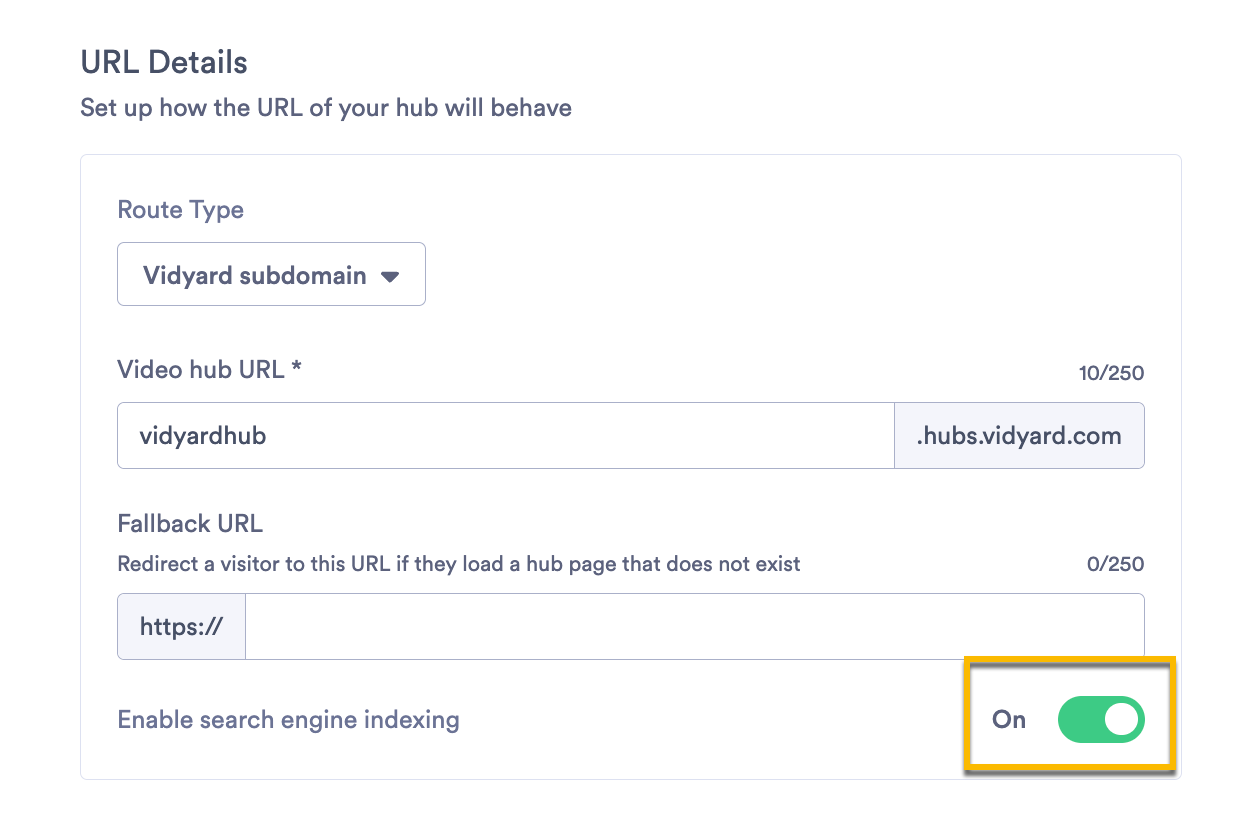
Task: Click the Fallback URL label
Action: pos(190,523)
